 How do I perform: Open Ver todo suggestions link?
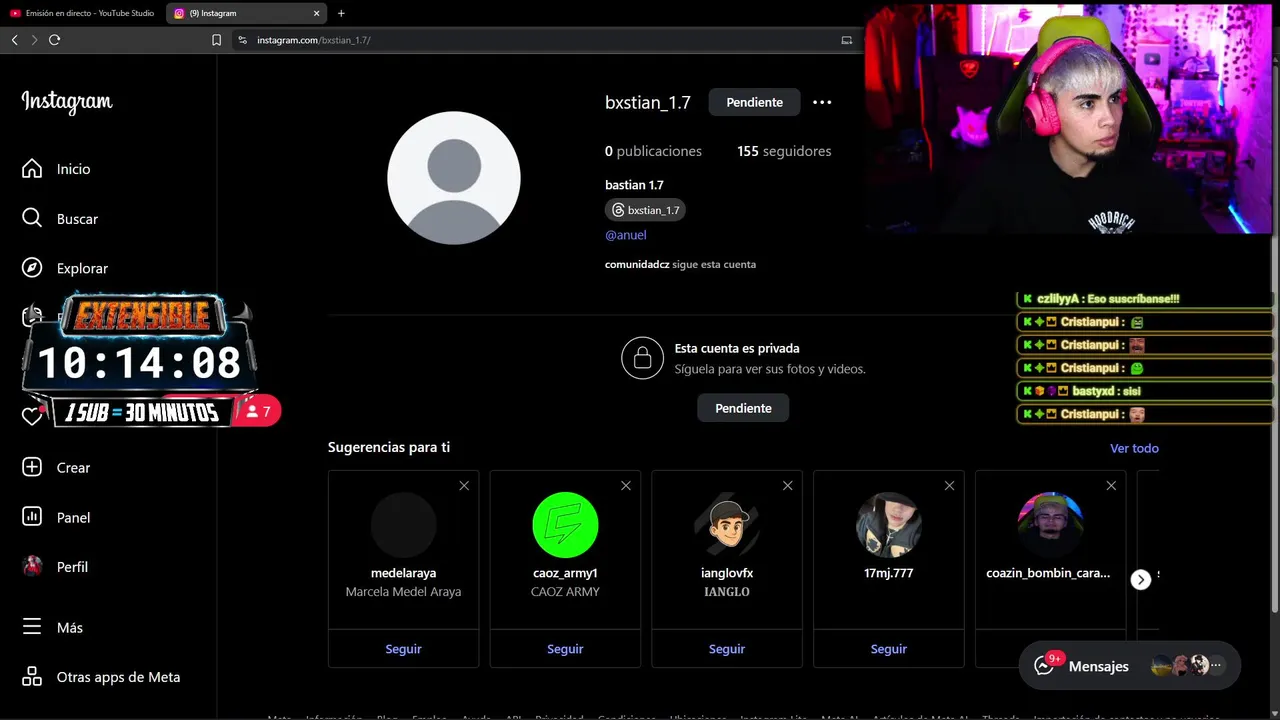pos(1134,448)
